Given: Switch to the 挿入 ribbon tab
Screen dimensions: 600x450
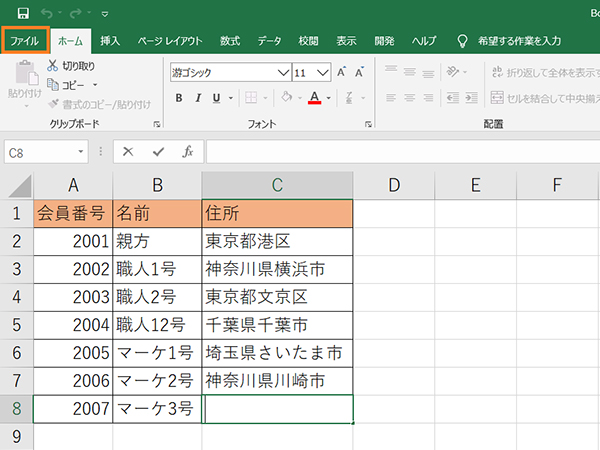Looking at the screenshot, I should tap(110, 41).
